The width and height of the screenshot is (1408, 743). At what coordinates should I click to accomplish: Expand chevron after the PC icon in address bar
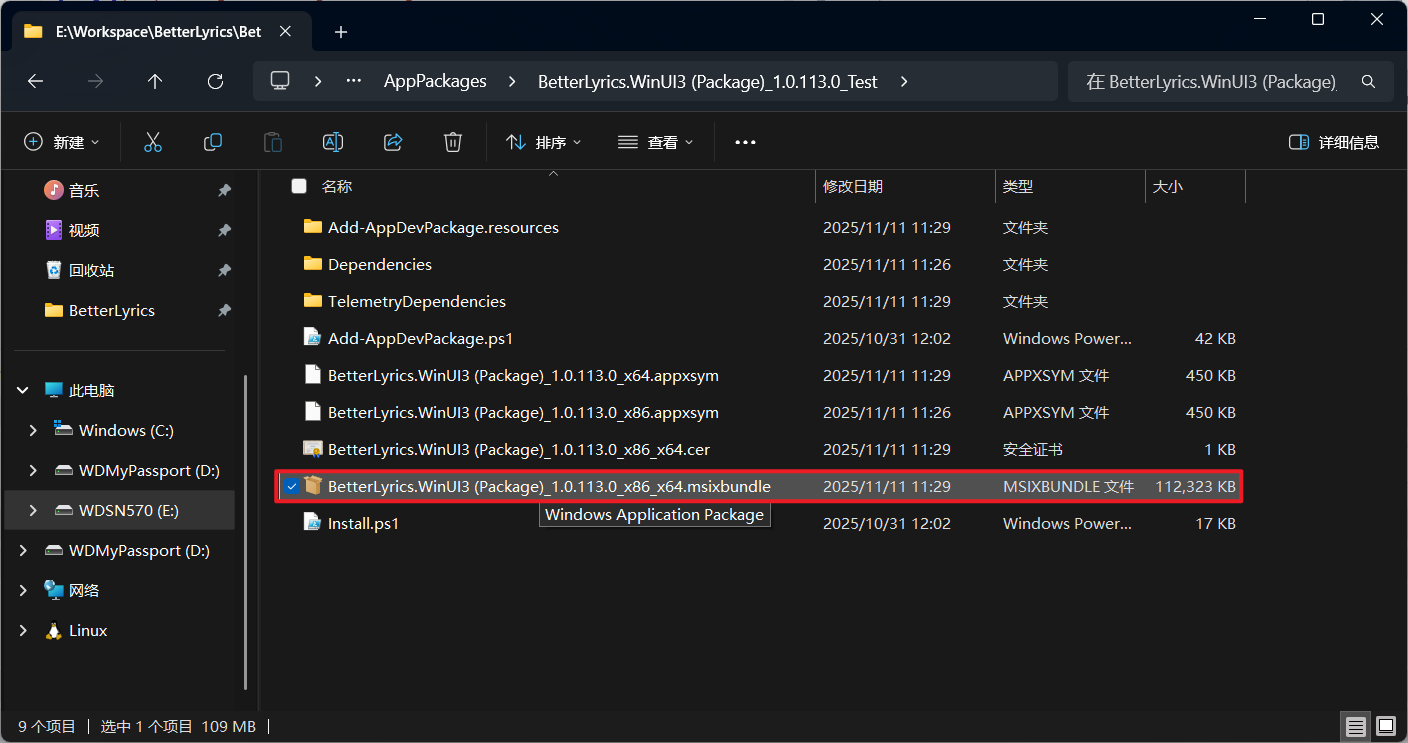318,81
